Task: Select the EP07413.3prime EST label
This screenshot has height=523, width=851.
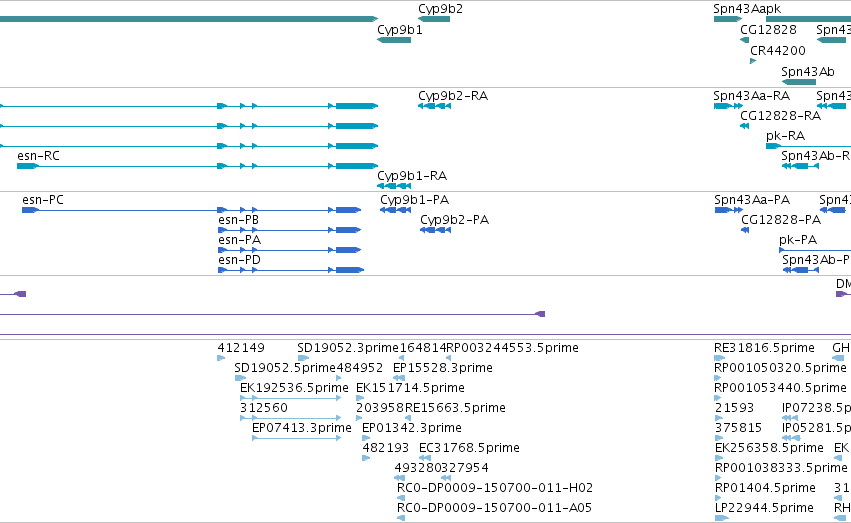Action: coord(302,428)
